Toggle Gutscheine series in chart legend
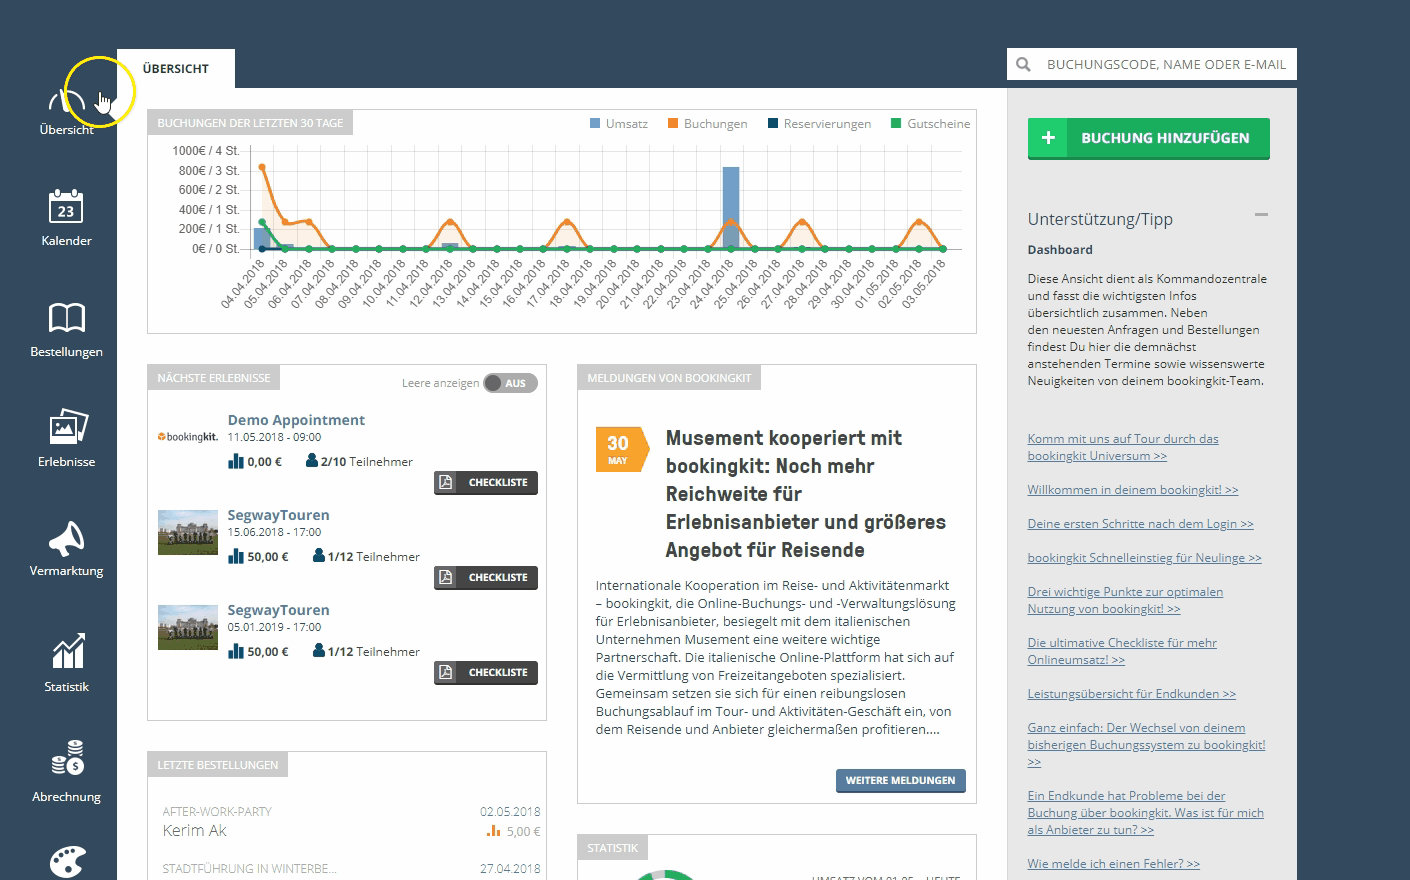 point(930,124)
